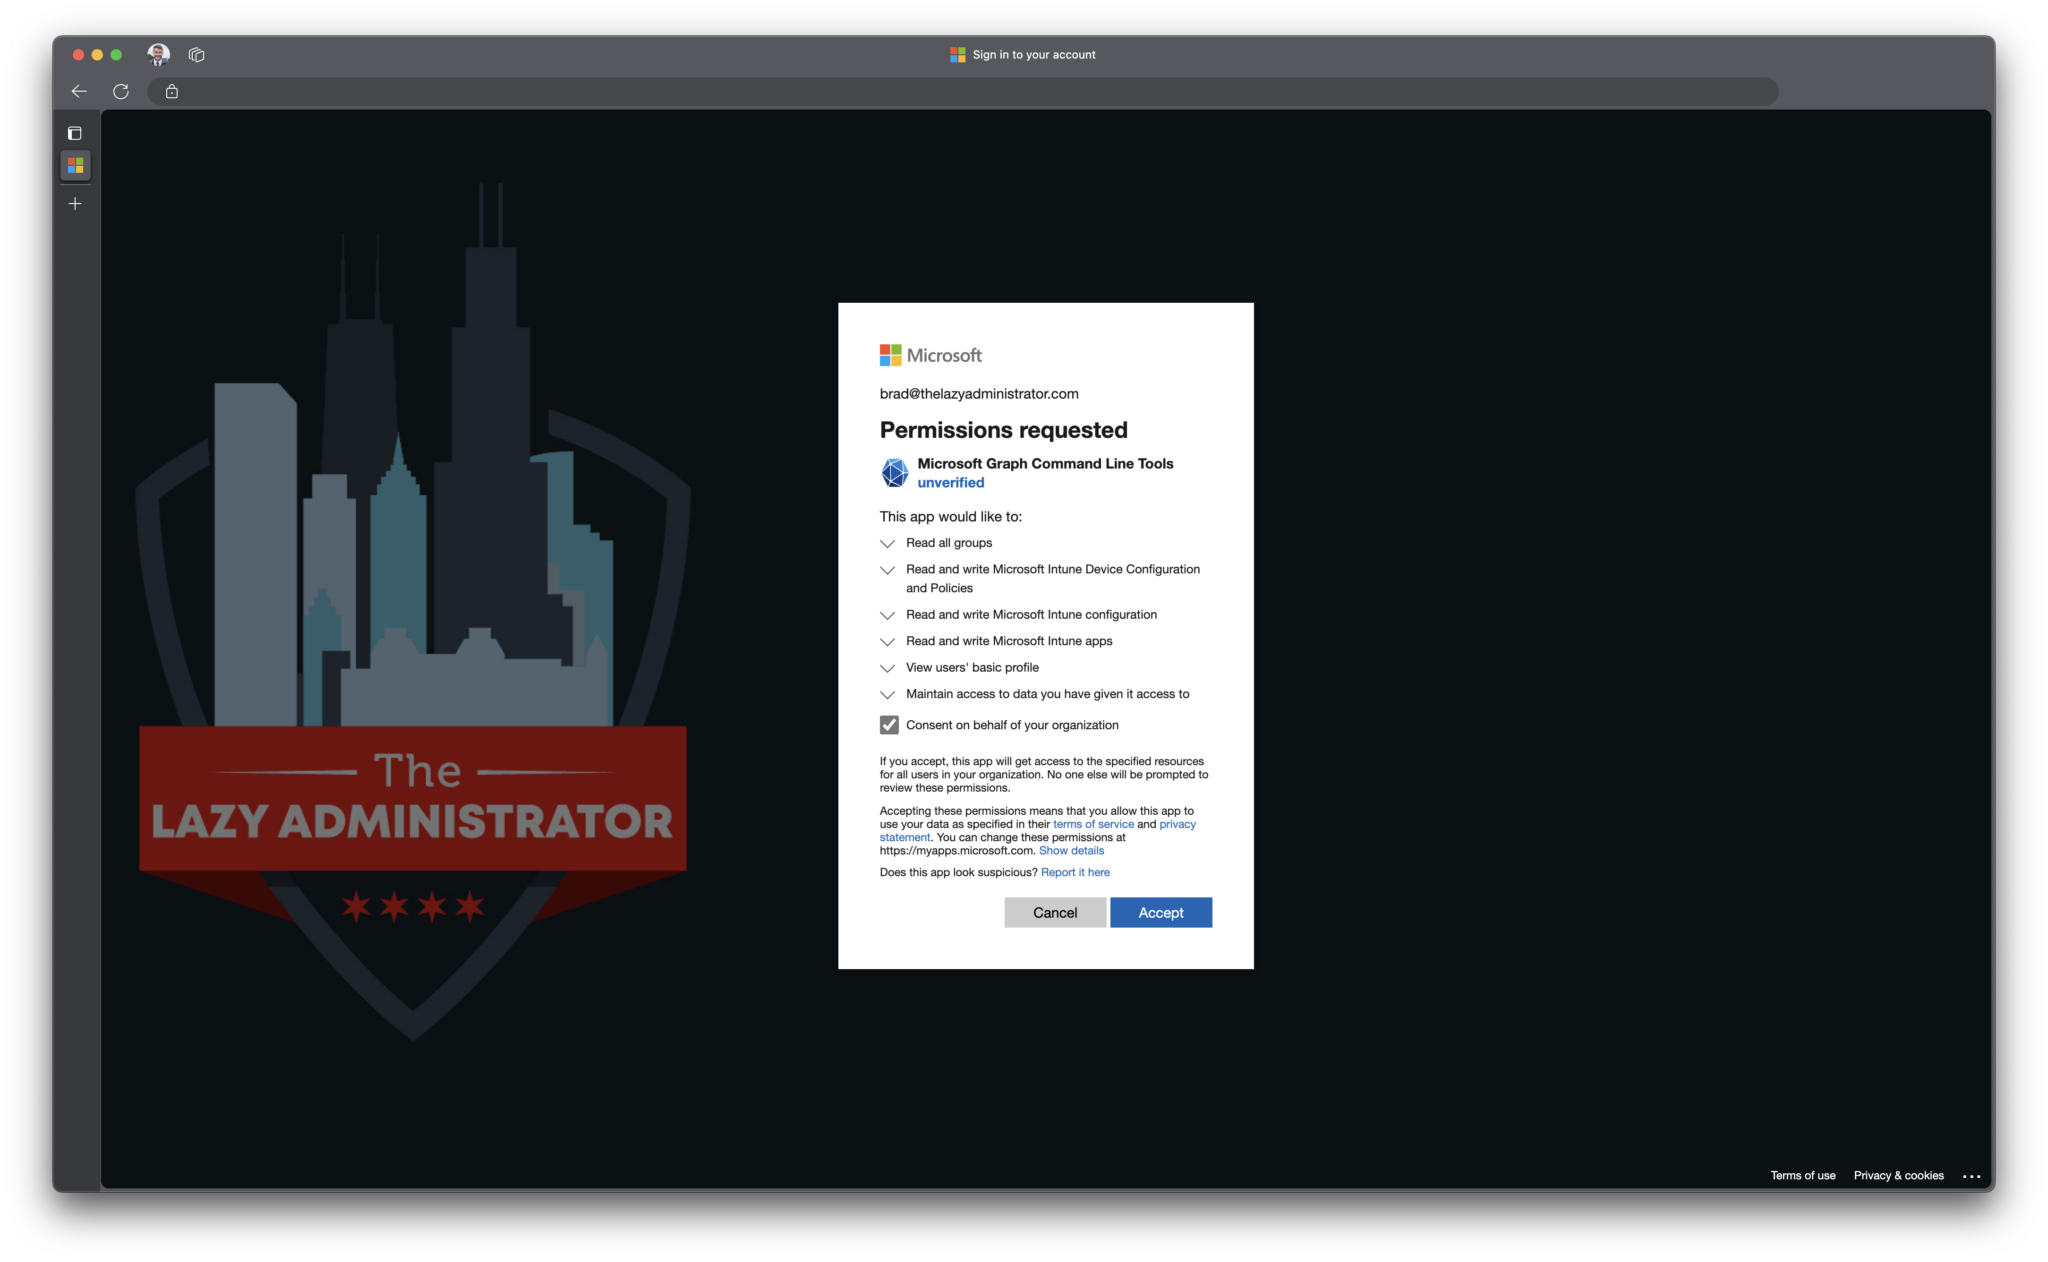Expand Intune Device Configuration and Policies permission
This screenshot has width=2048, height=1262.
887,570
